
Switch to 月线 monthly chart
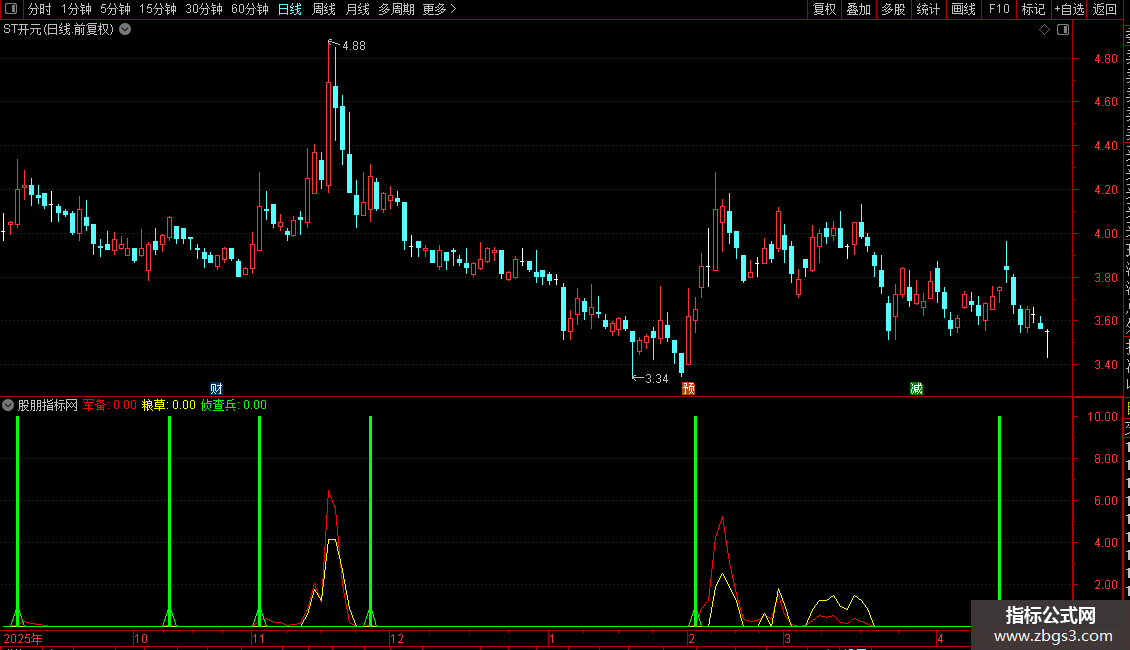tap(357, 9)
